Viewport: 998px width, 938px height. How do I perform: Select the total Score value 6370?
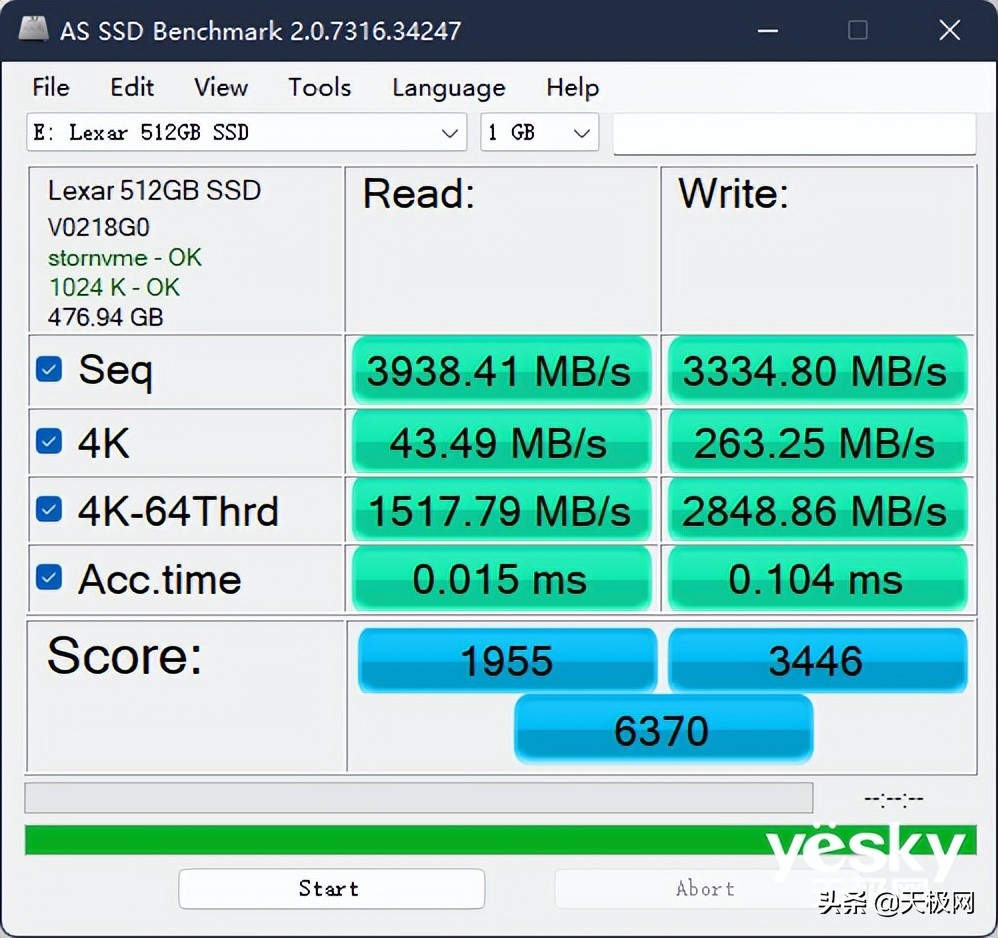pos(663,730)
